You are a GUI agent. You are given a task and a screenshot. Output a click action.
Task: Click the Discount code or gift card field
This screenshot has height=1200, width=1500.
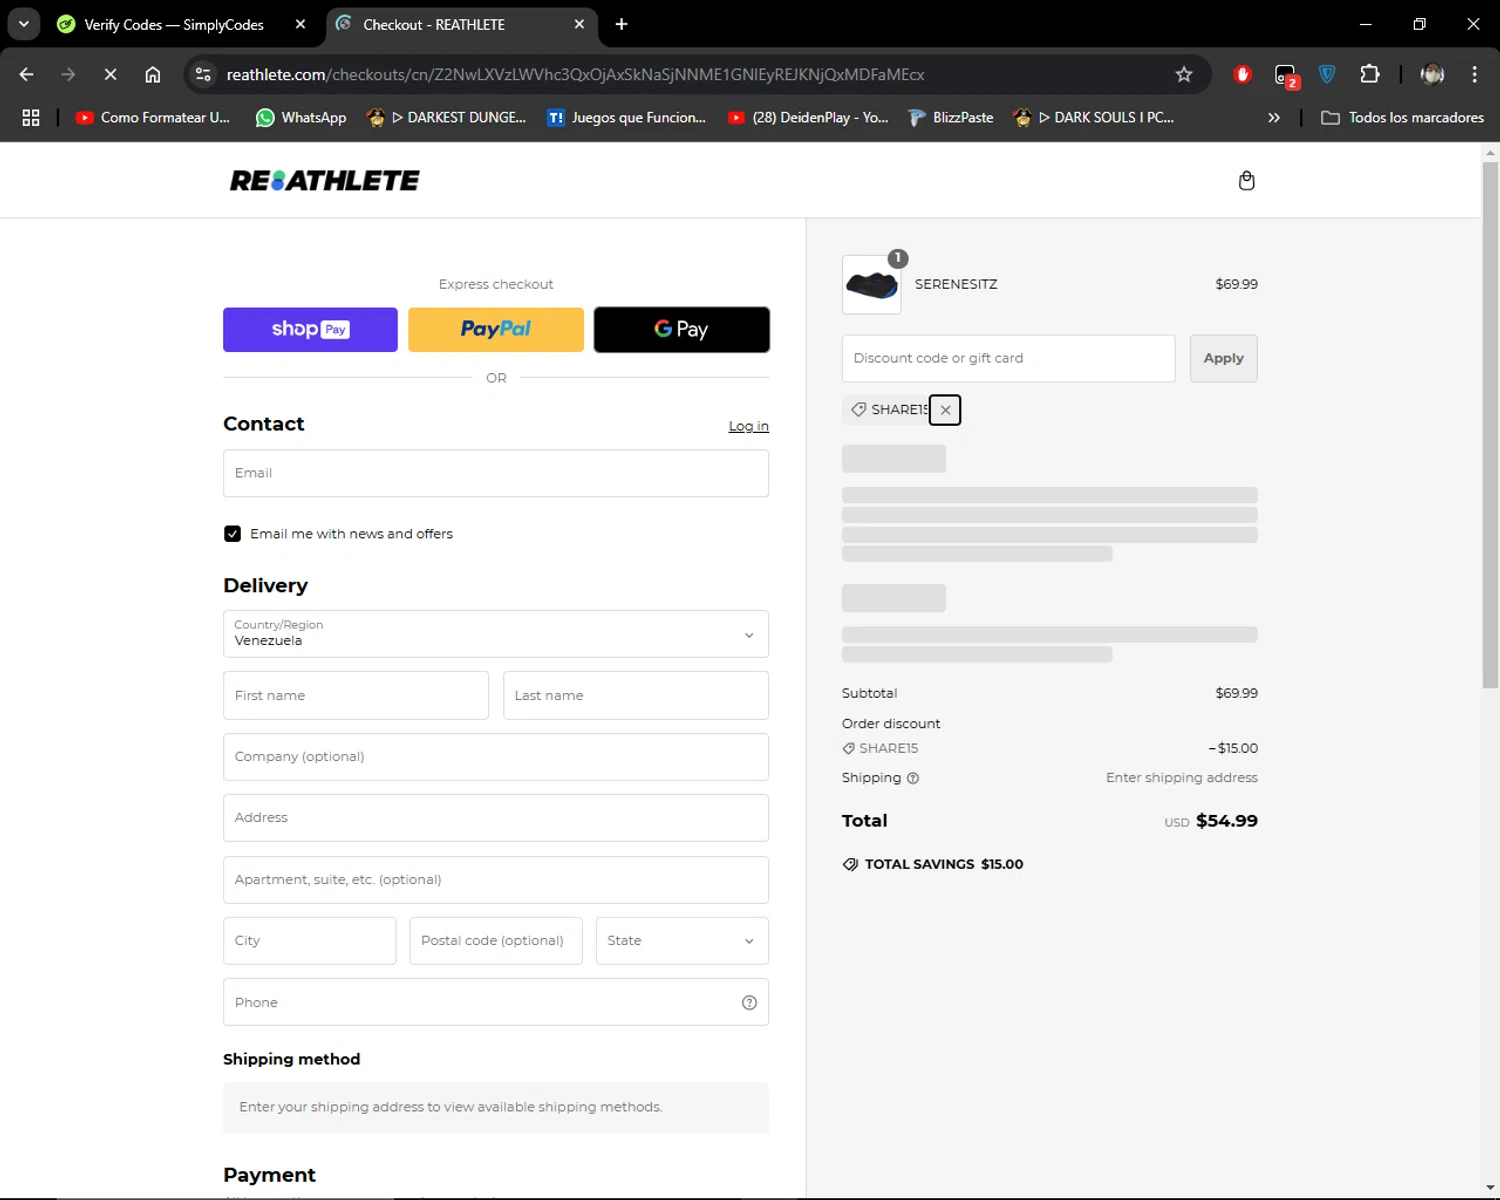tap(1008, 358)
